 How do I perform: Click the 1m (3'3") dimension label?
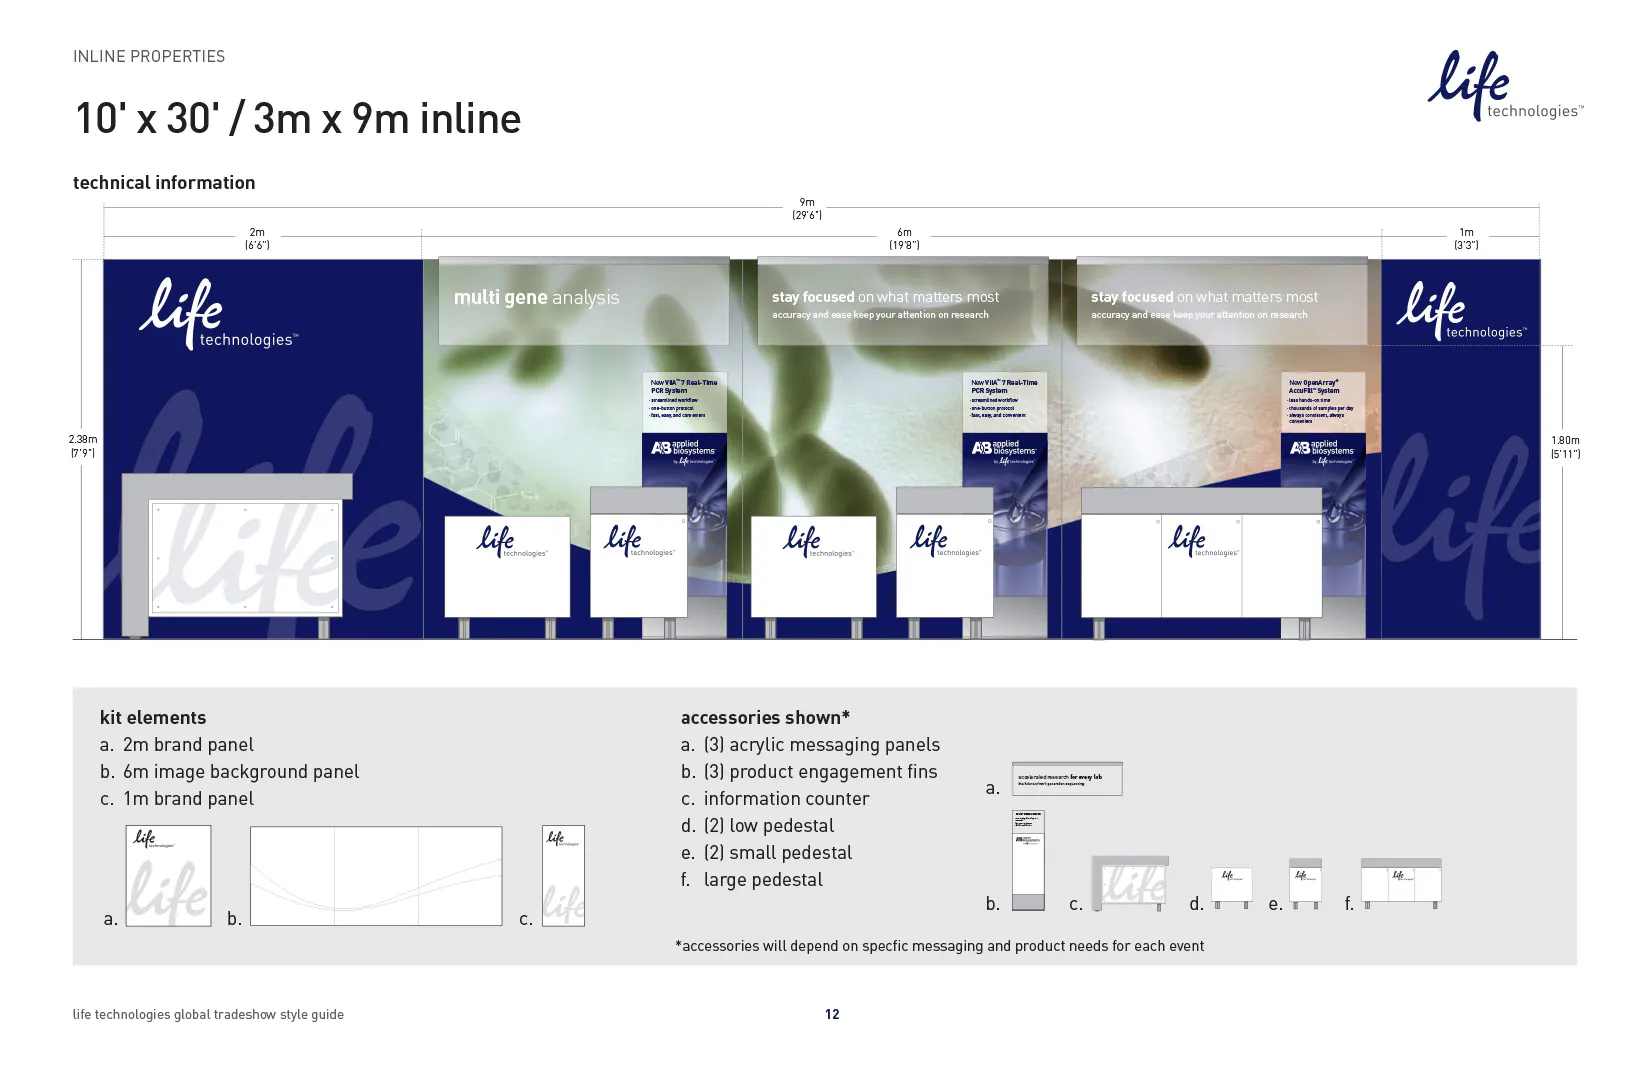pyautogui.click(x=1466, y=238)
